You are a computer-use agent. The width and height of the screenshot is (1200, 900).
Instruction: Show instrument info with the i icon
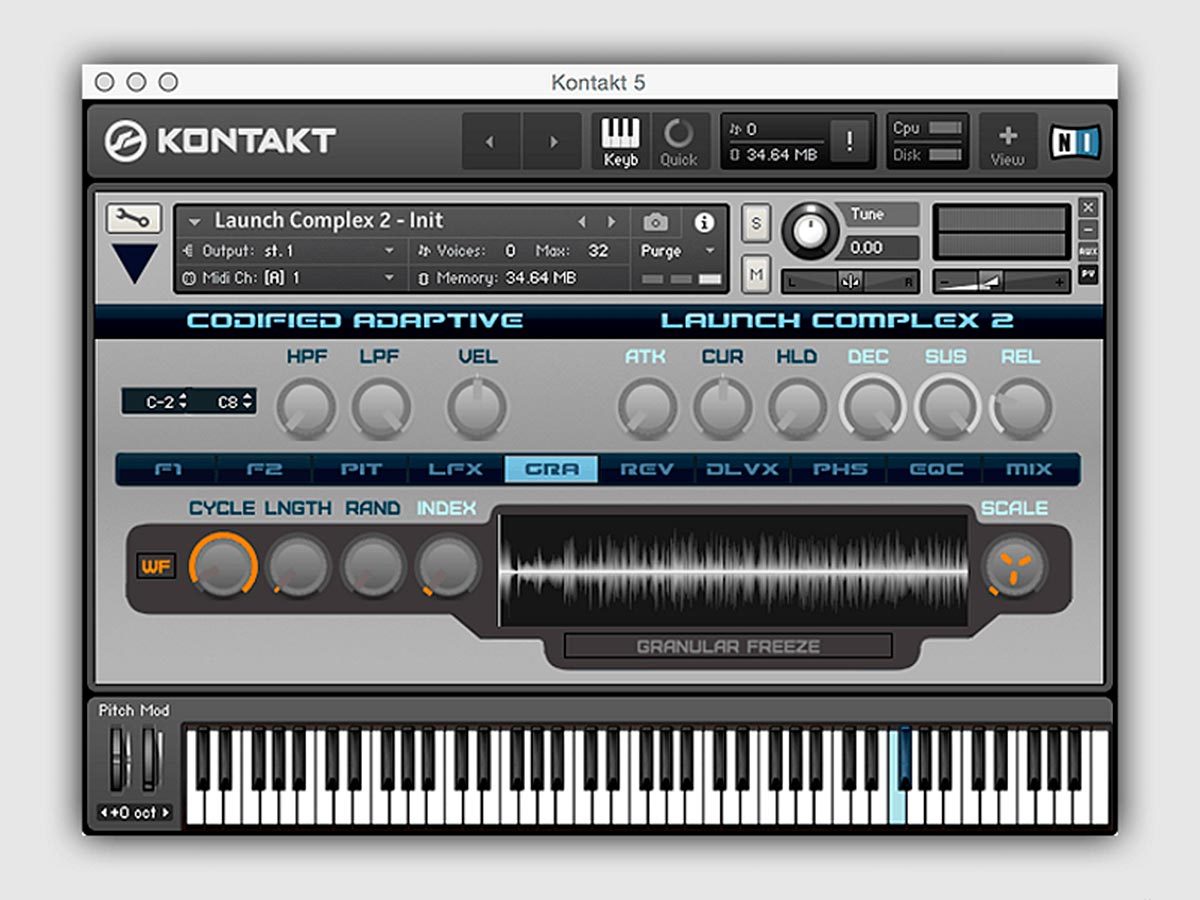[704, 222]
